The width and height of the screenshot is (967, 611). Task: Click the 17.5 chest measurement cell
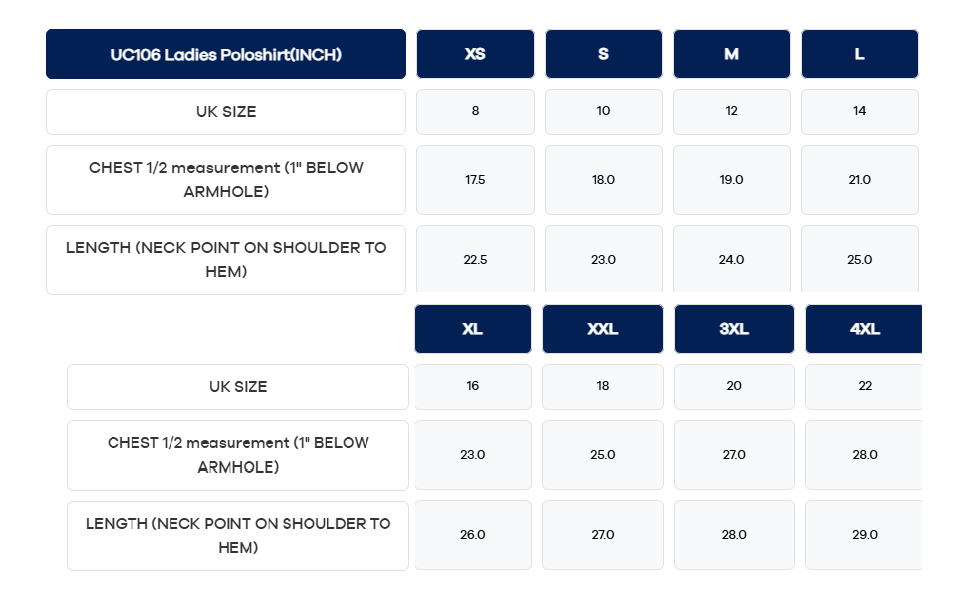475,180
